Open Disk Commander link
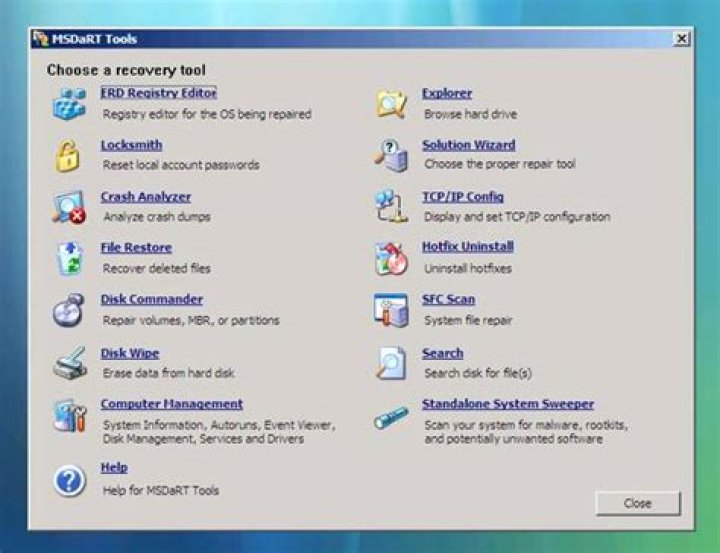The height and width of the screenshot is (553, 720). [x=152, y=299]
